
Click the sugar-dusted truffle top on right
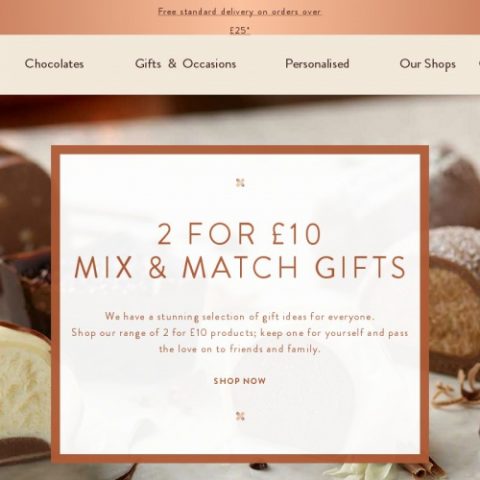455,245
